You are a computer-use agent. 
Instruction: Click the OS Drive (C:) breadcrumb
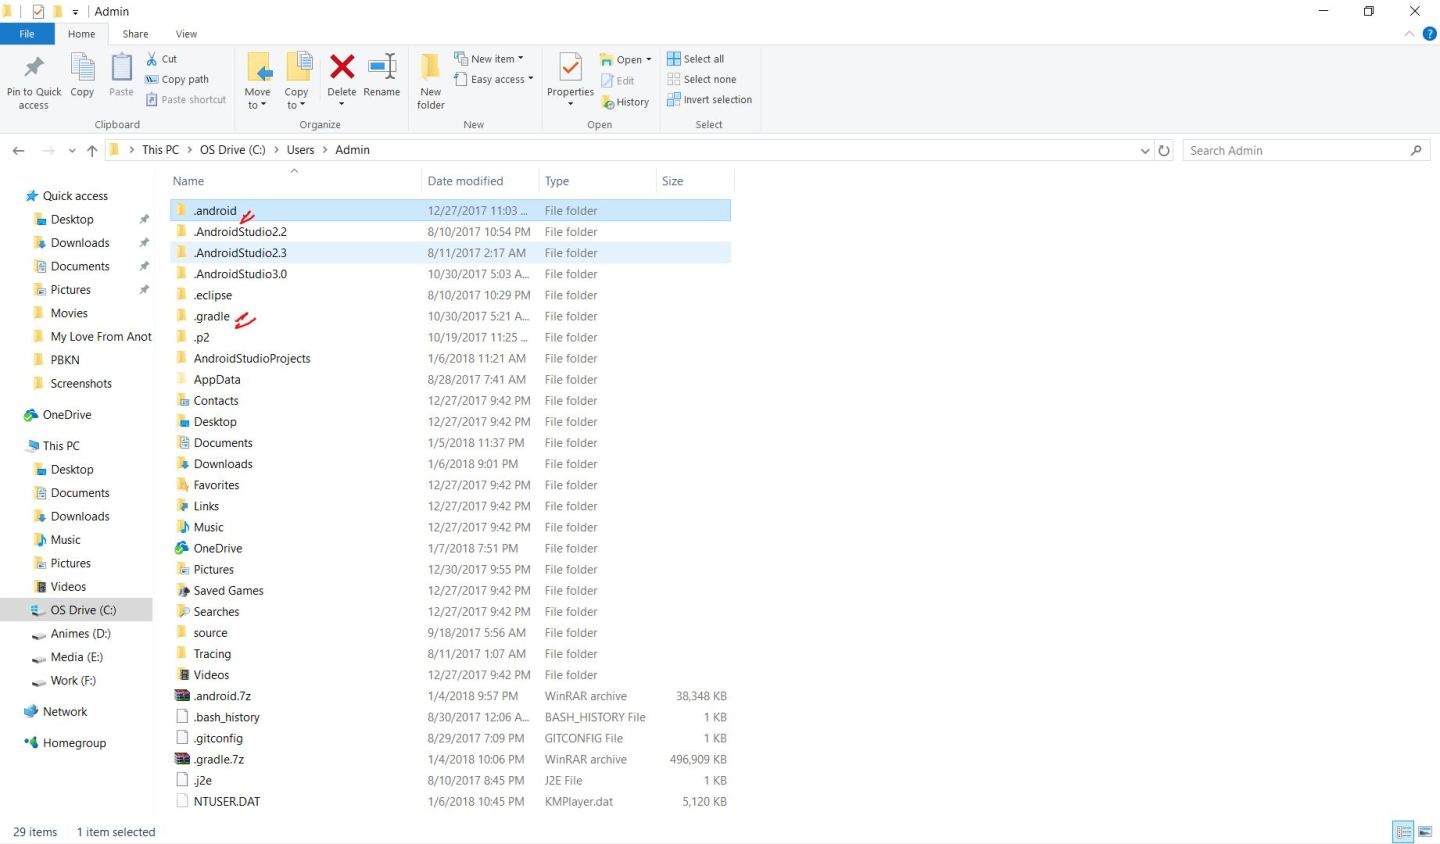click(x=233, y=150)
